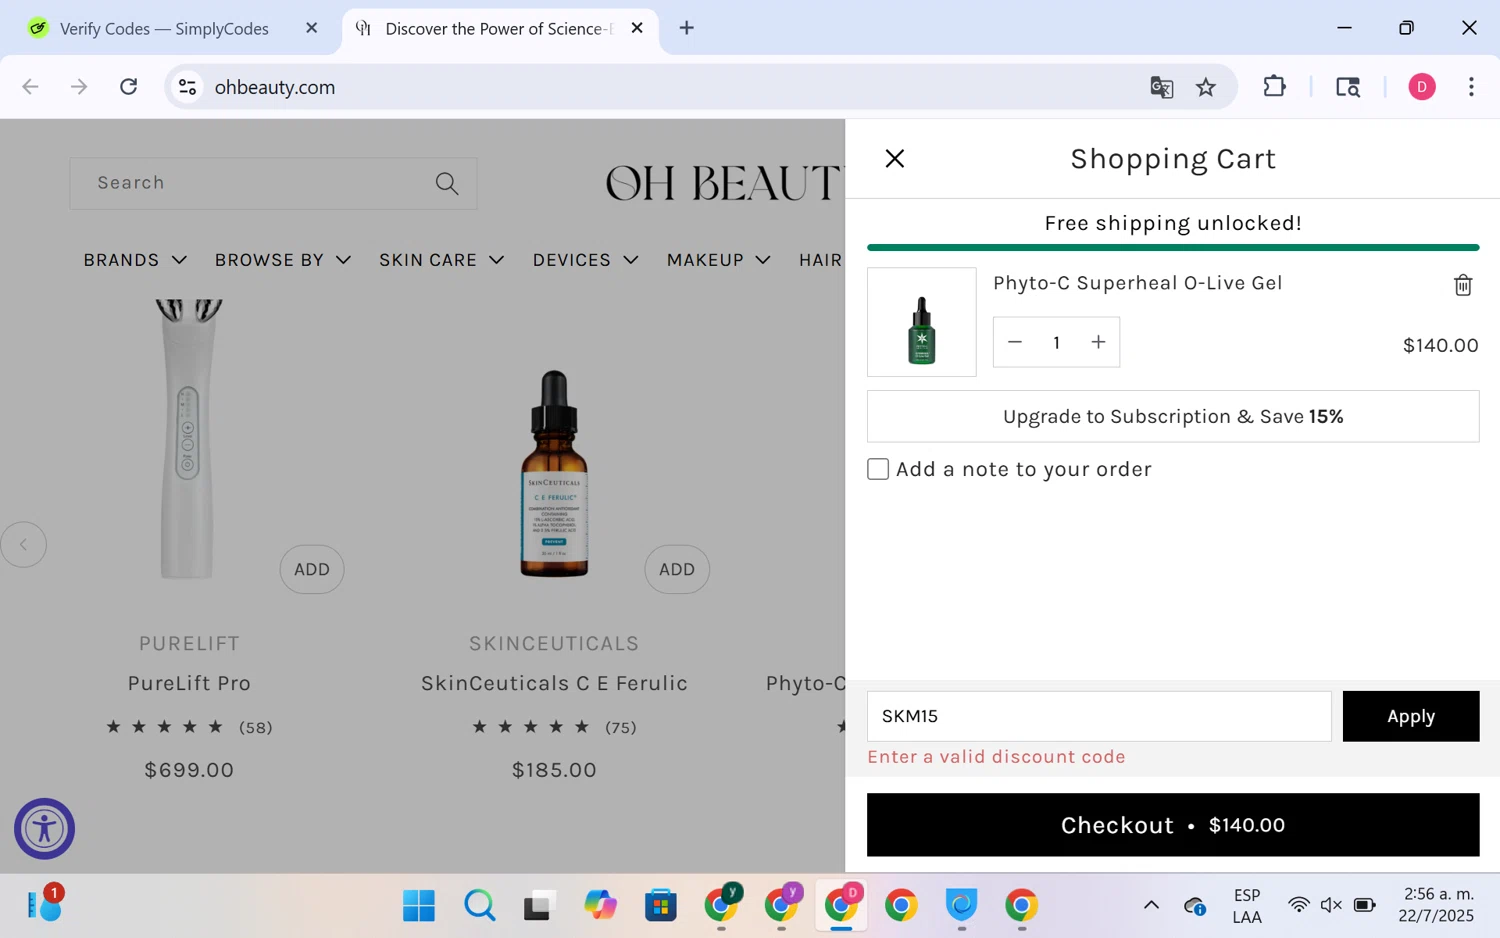Screen dimensions: 1500x938
Task: Expand the DEVICES menu
Action: [585, 260]
